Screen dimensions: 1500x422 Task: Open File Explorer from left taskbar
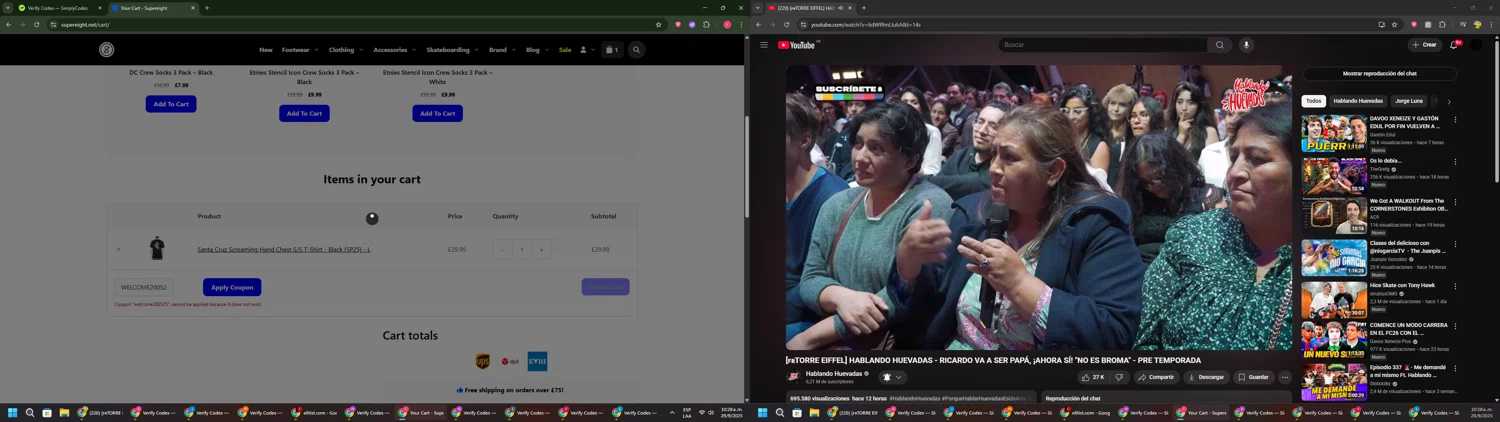[64, 412]
